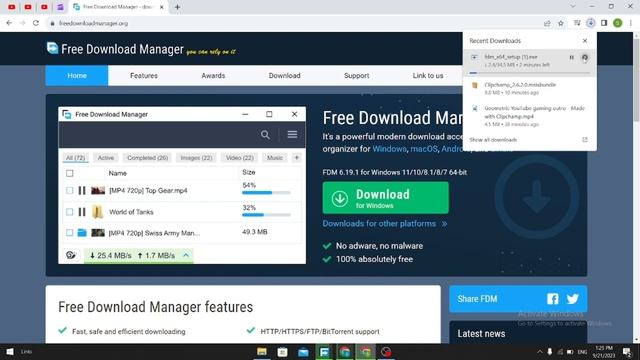640x360 pixels.
Task: Click the search magnifier in FDM preview
Action: 265,135
